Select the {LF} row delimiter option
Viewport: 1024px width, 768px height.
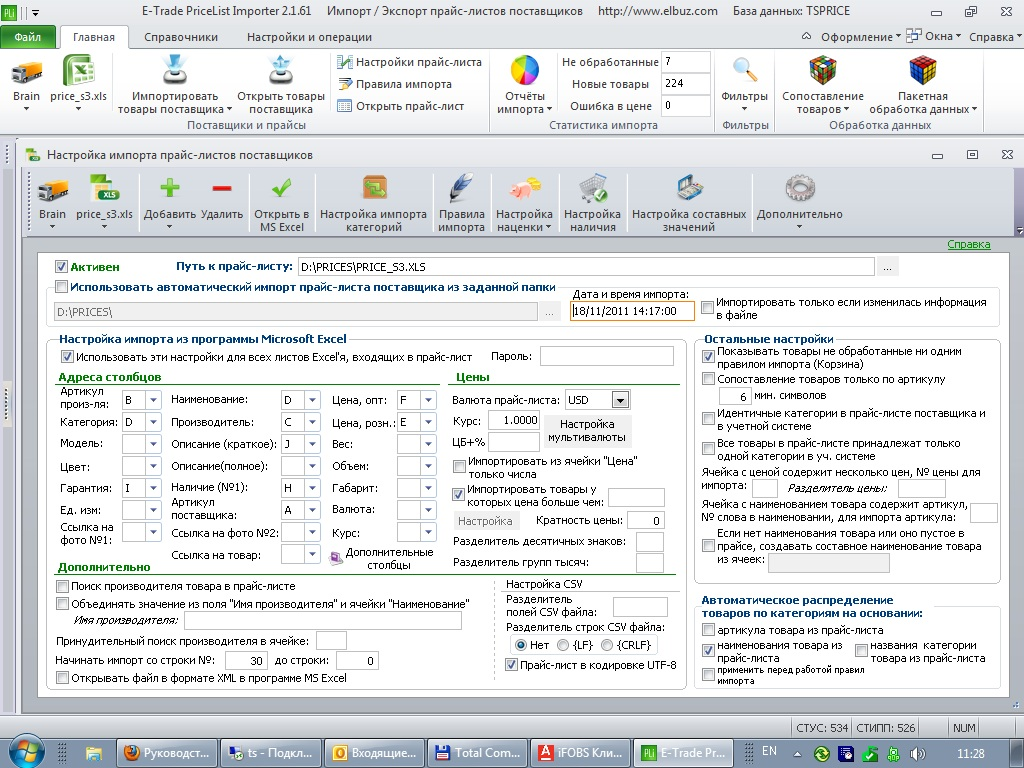(x=563, y=645)
